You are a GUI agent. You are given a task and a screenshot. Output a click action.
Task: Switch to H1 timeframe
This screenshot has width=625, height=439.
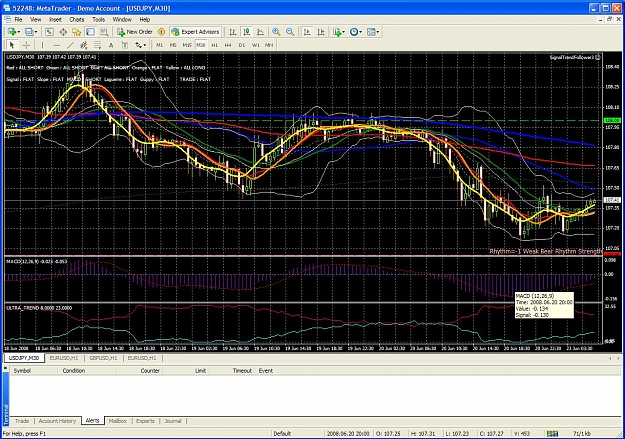214,45
